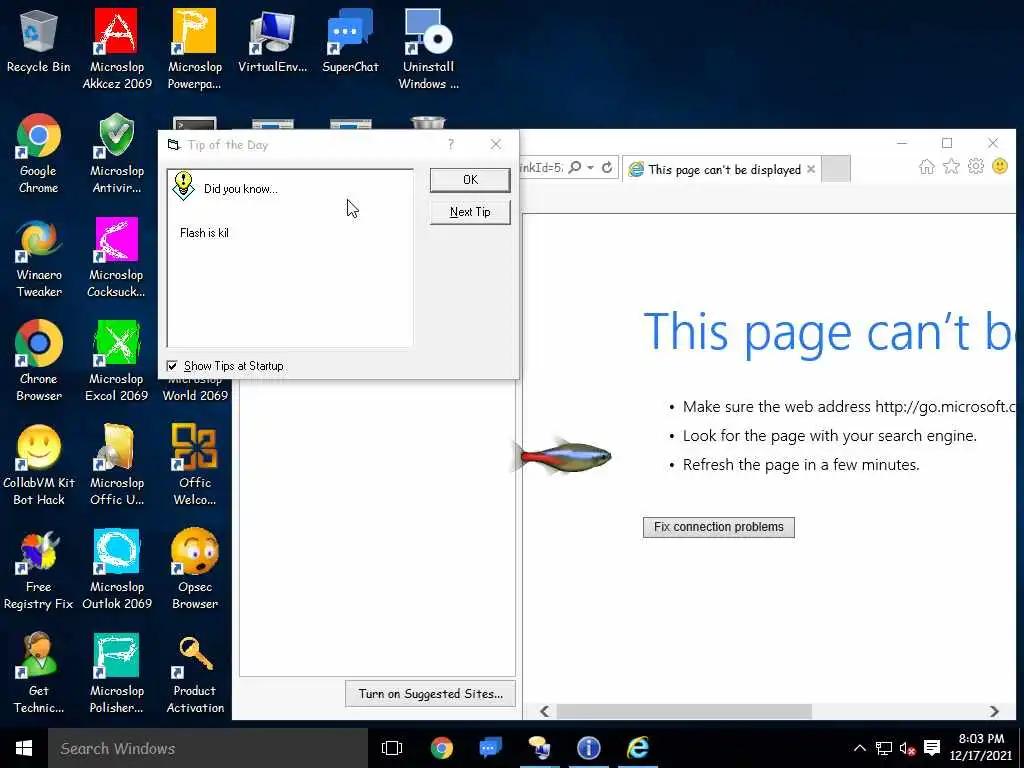
Task: Switch to 'This page can't be displayed' tab
Action: (x=722, y=169)
